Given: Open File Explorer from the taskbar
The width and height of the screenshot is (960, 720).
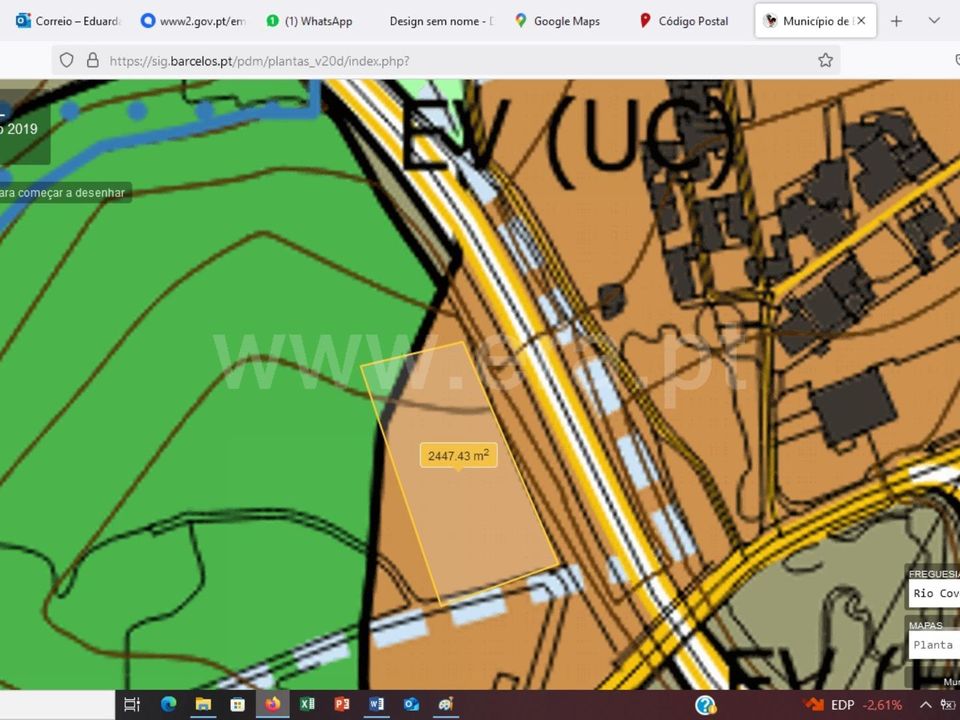Looking at the screenshot, I should point(203,705).
